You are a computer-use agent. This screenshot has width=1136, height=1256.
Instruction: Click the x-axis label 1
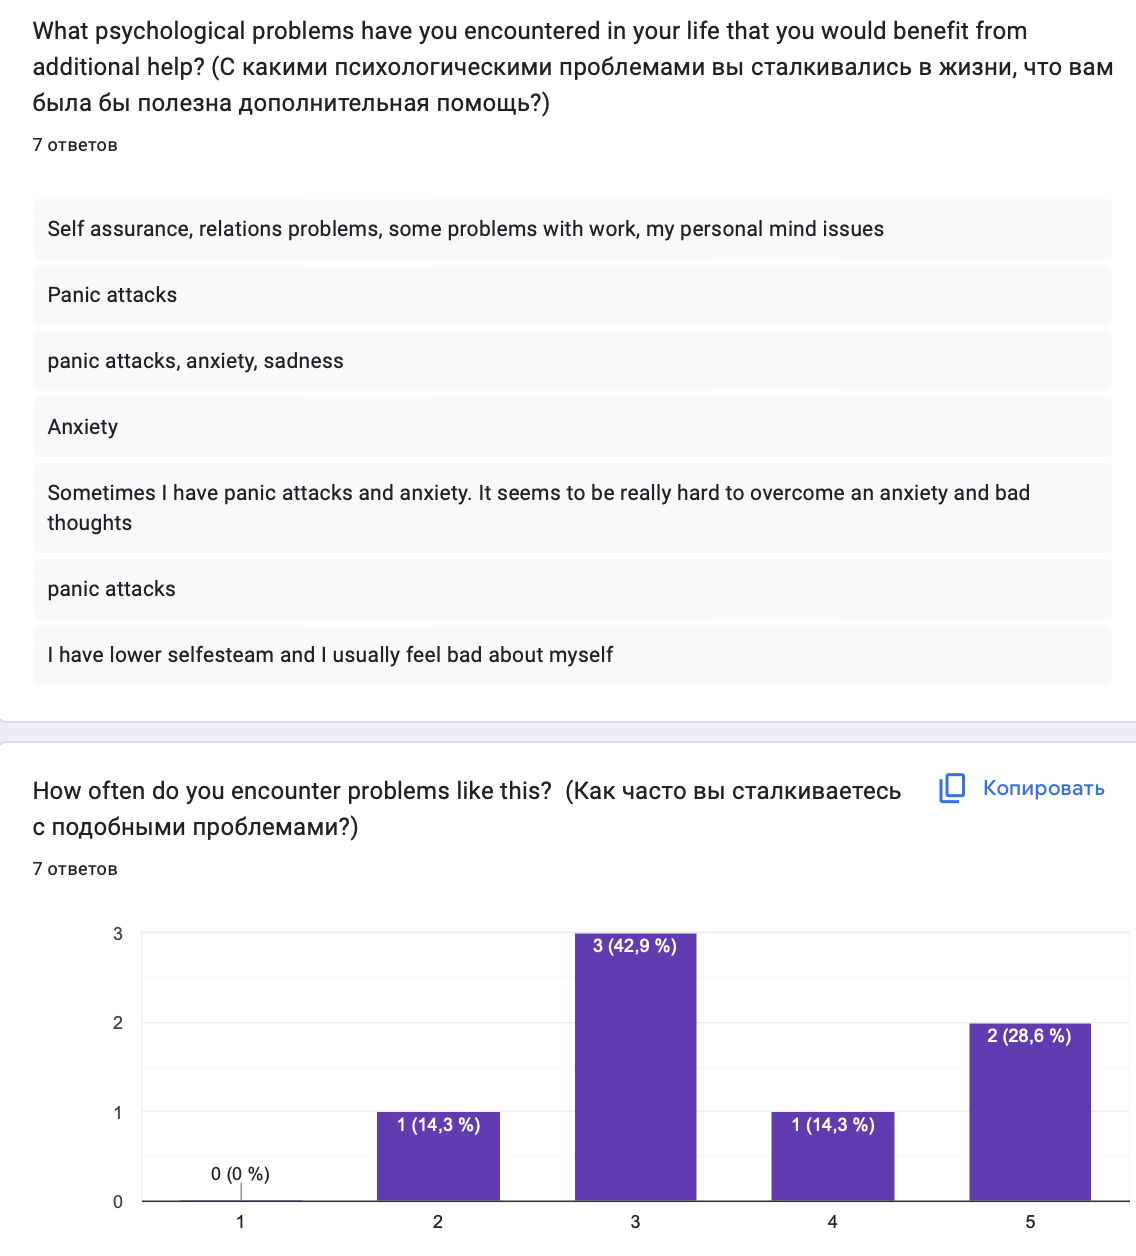tap(240, 1222)
